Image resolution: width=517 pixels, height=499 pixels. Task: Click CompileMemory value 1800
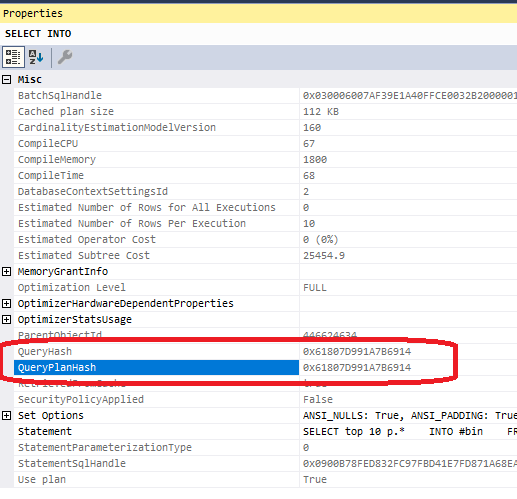coord(315,160)
